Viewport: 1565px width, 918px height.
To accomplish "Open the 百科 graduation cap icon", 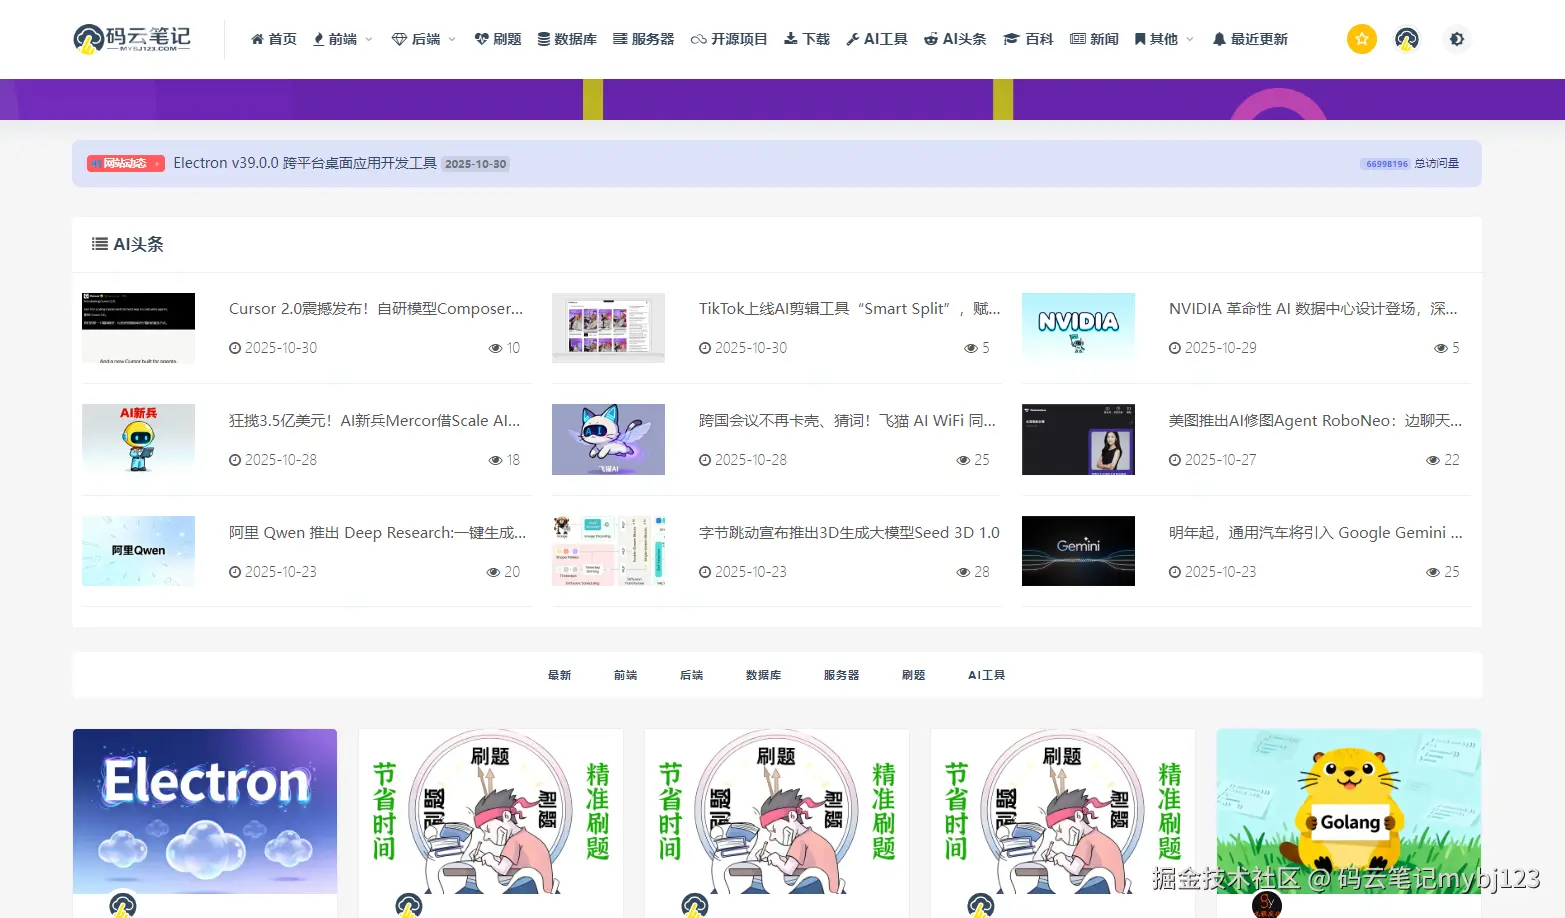I will (x=1010, y=39).
